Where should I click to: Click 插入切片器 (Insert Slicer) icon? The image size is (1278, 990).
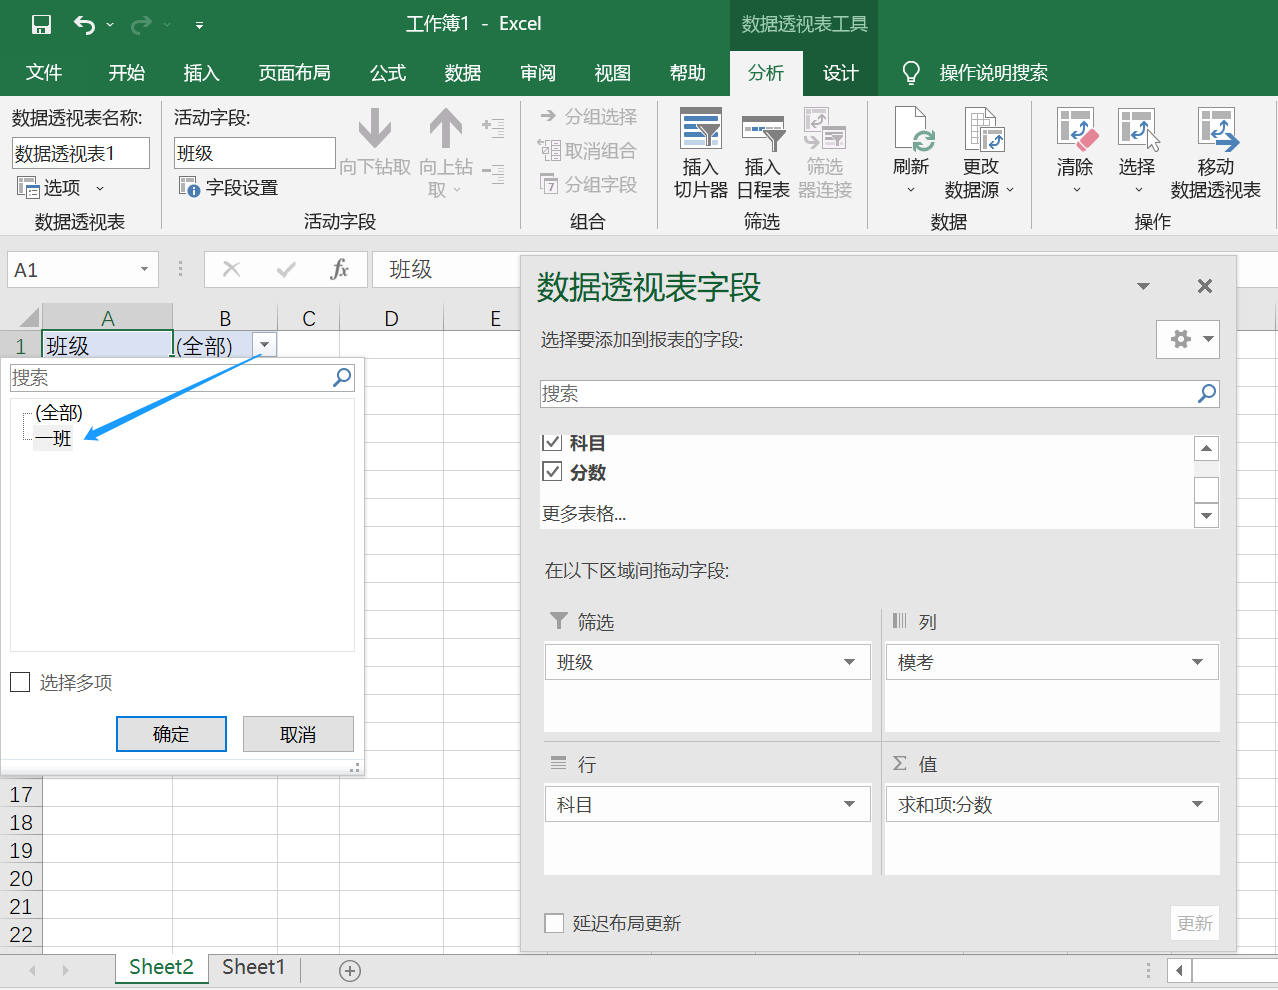[700, 130]
